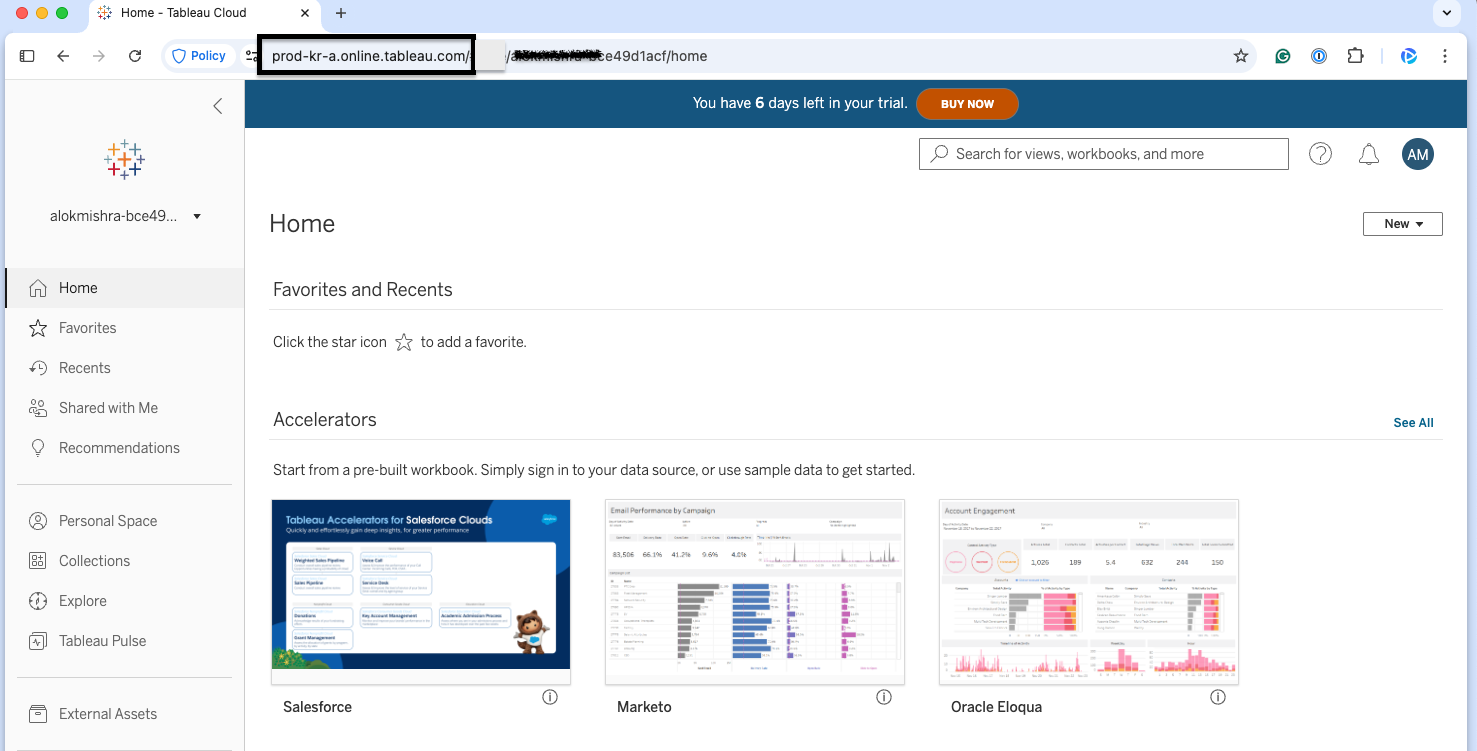
Task: Collapse the left navigation panel
Action: 218,105
